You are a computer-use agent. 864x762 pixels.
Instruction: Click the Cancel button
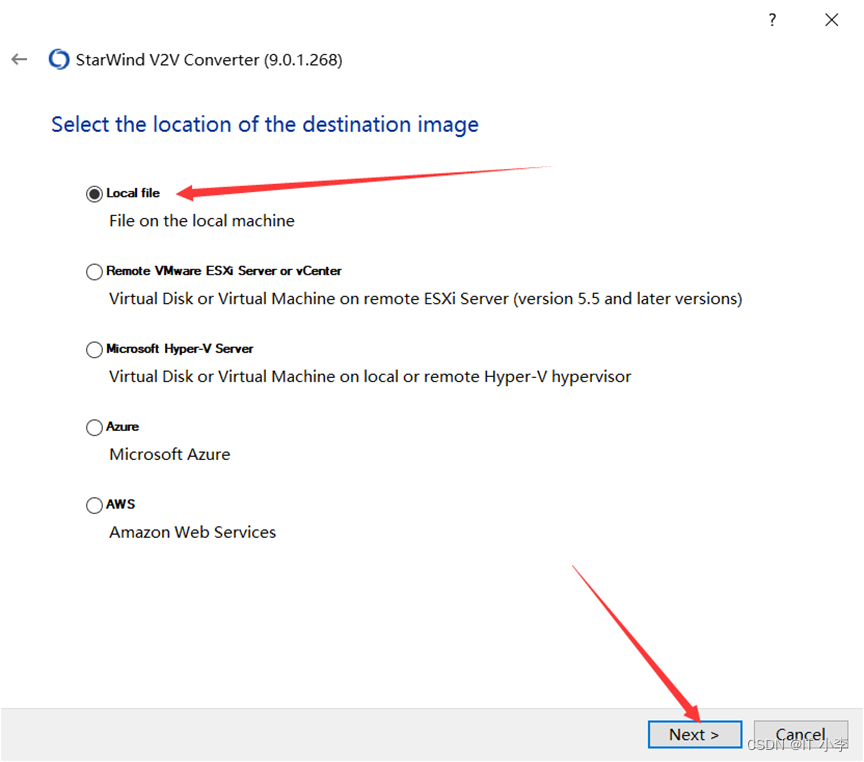click(800, 734)
